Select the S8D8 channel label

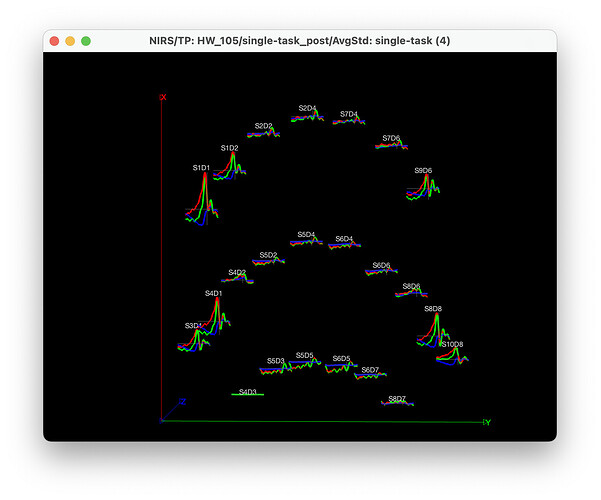click(x=433, y=309)
